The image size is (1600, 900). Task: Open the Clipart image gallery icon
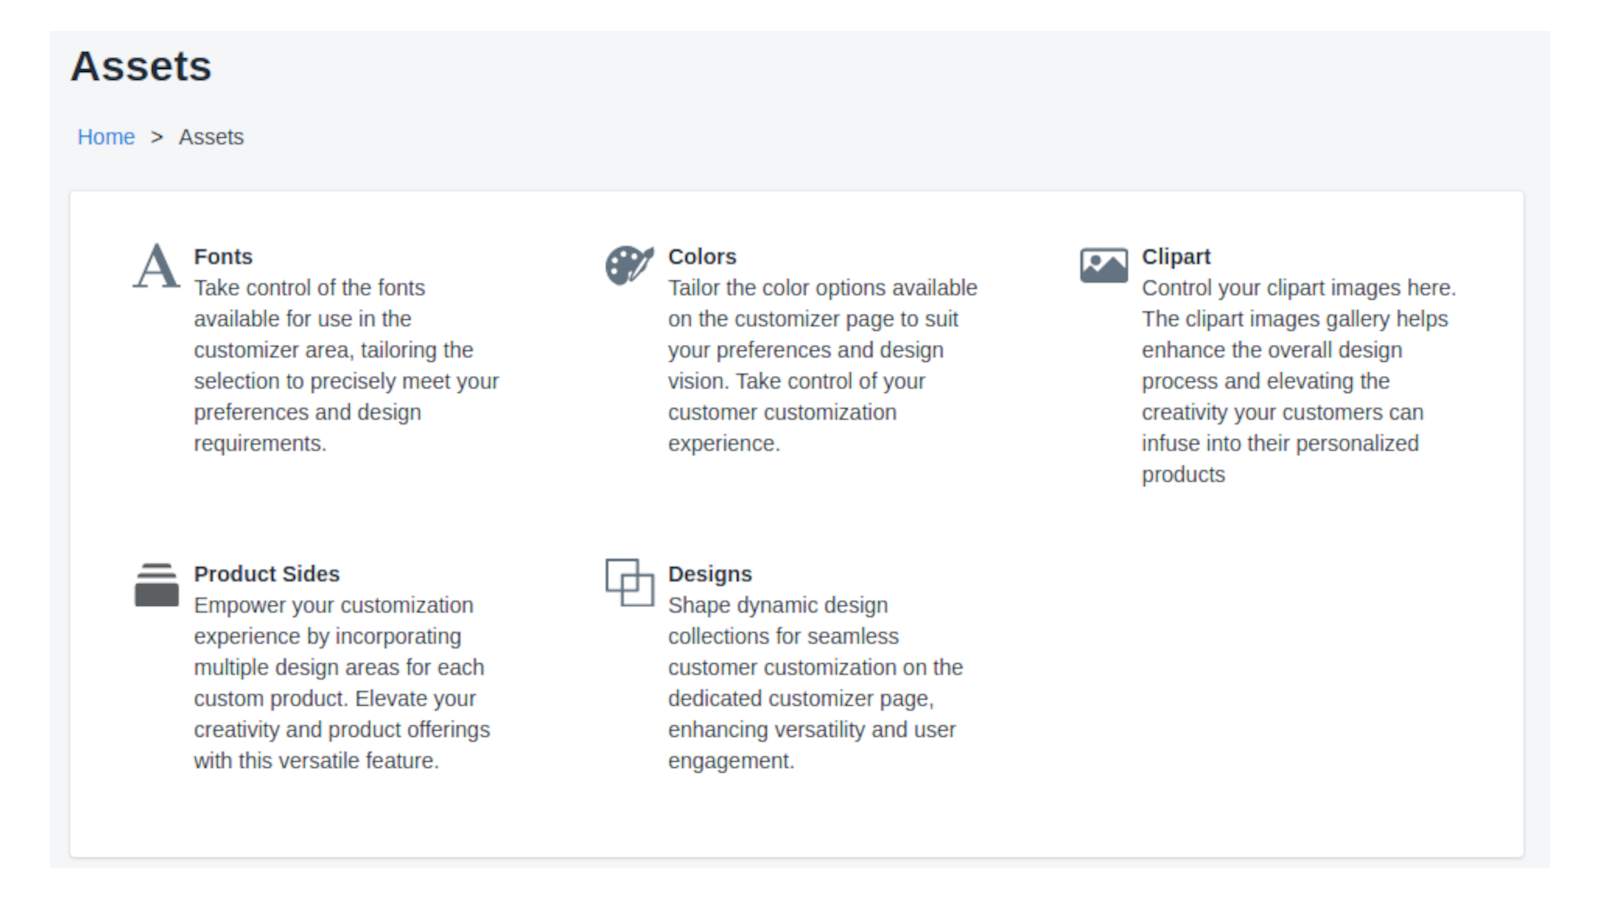point(1103,267)
